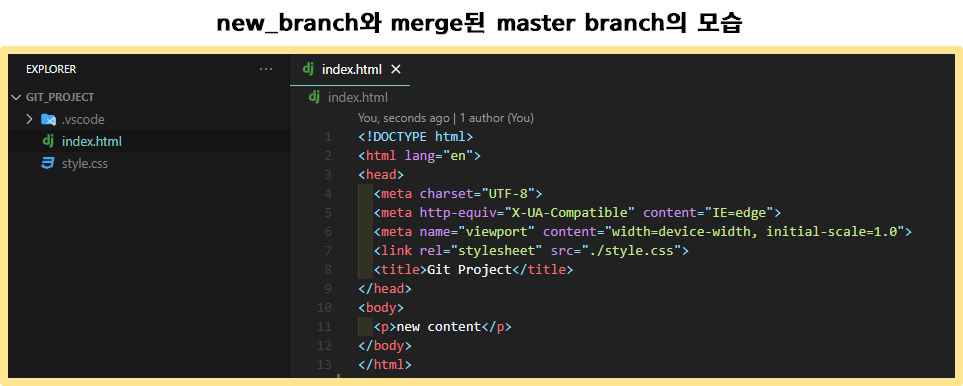Click the content="IE=edge" attribute
The height and width of the screenshot is (386, 963).
[708, 213]
